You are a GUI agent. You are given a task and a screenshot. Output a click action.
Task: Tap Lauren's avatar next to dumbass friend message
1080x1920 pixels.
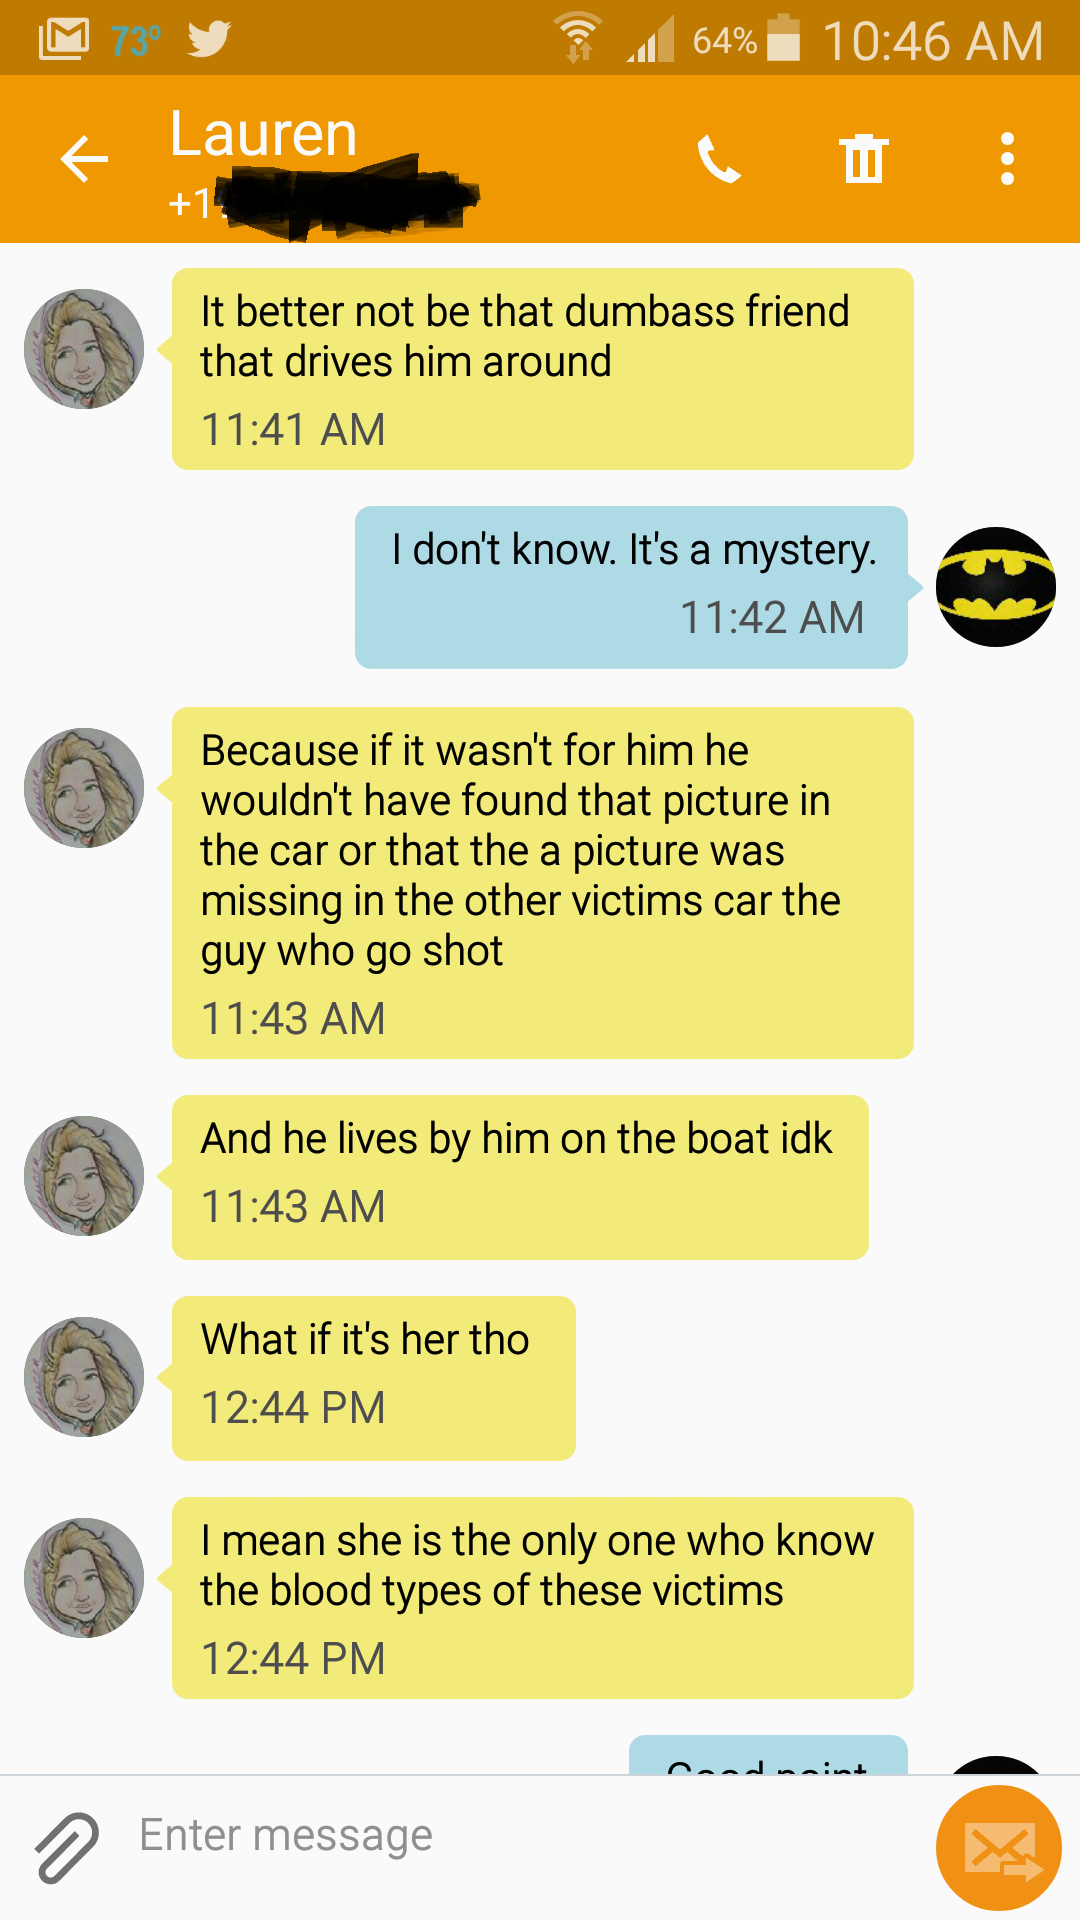click(x=84, y=349)
